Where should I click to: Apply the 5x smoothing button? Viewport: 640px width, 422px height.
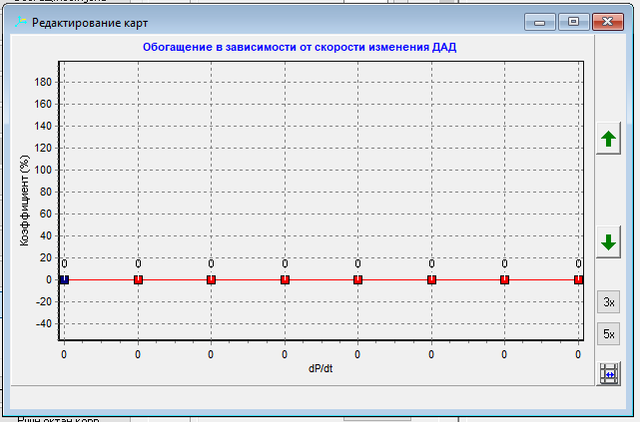coord(609,334)
